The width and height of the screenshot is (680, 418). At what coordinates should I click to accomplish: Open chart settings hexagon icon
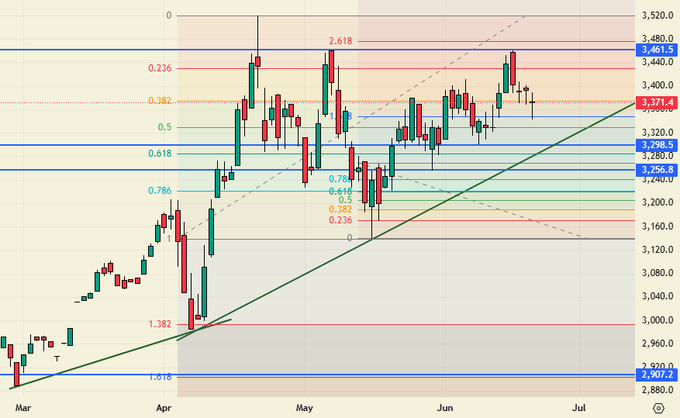click(657, 408)
